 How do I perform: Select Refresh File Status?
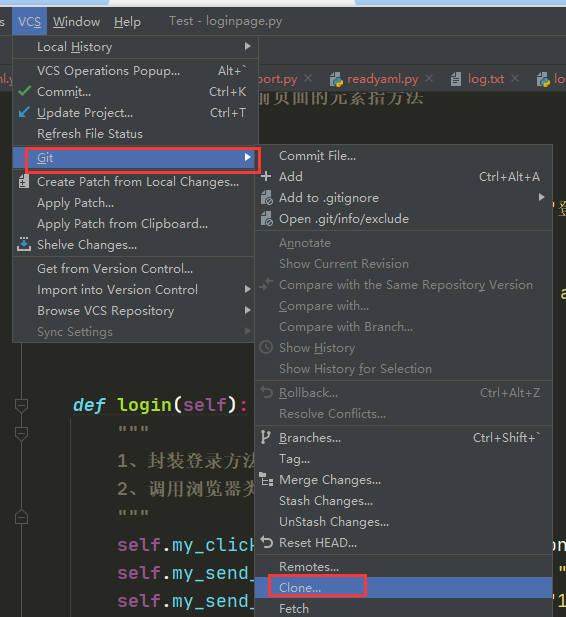point(135,134)
